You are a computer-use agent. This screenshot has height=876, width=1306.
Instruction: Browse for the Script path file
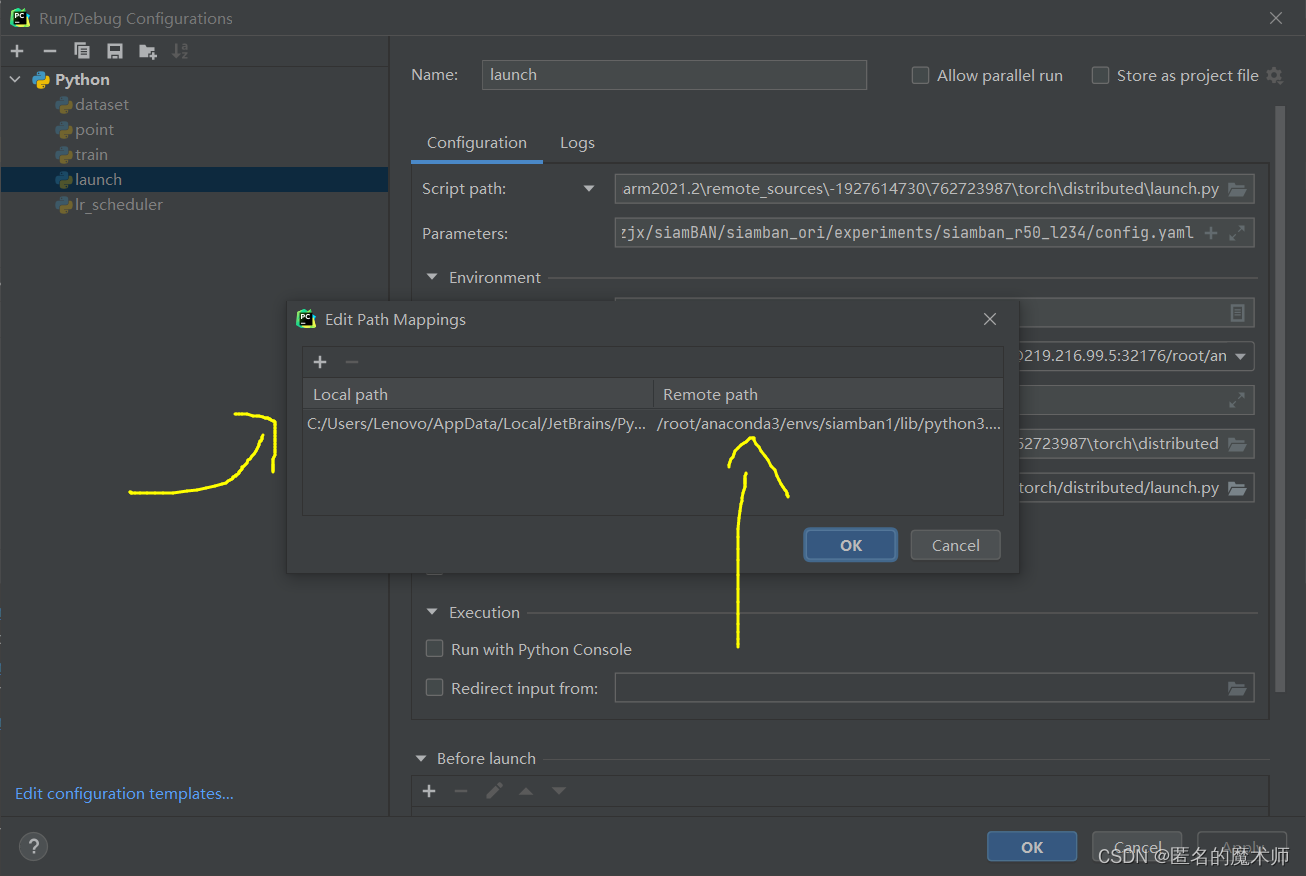(1237, 188)
